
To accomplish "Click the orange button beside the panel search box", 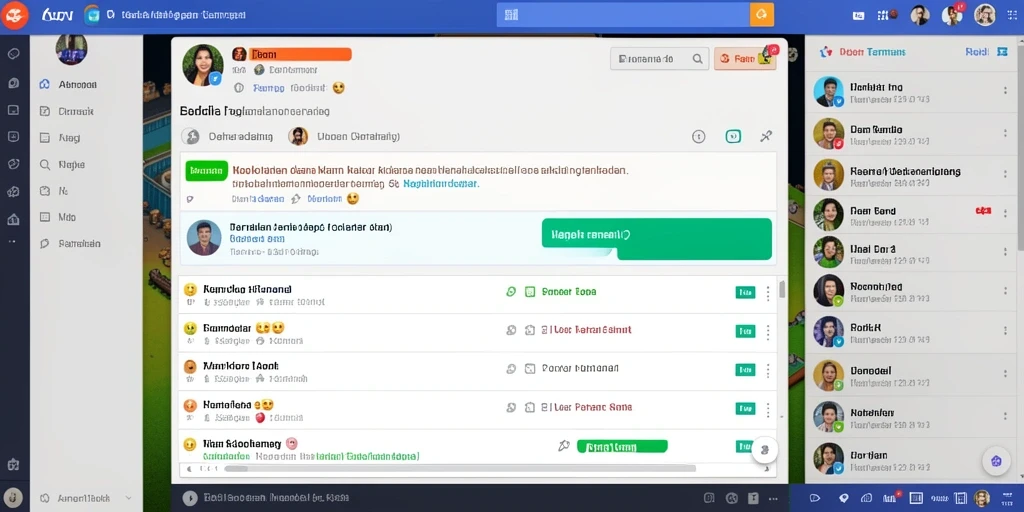I will tap(745, 59).
